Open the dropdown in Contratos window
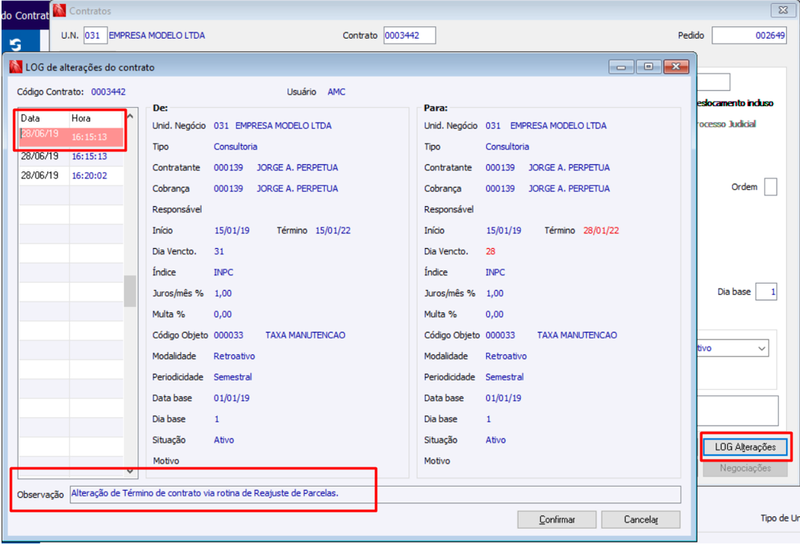 coord(761,349)
